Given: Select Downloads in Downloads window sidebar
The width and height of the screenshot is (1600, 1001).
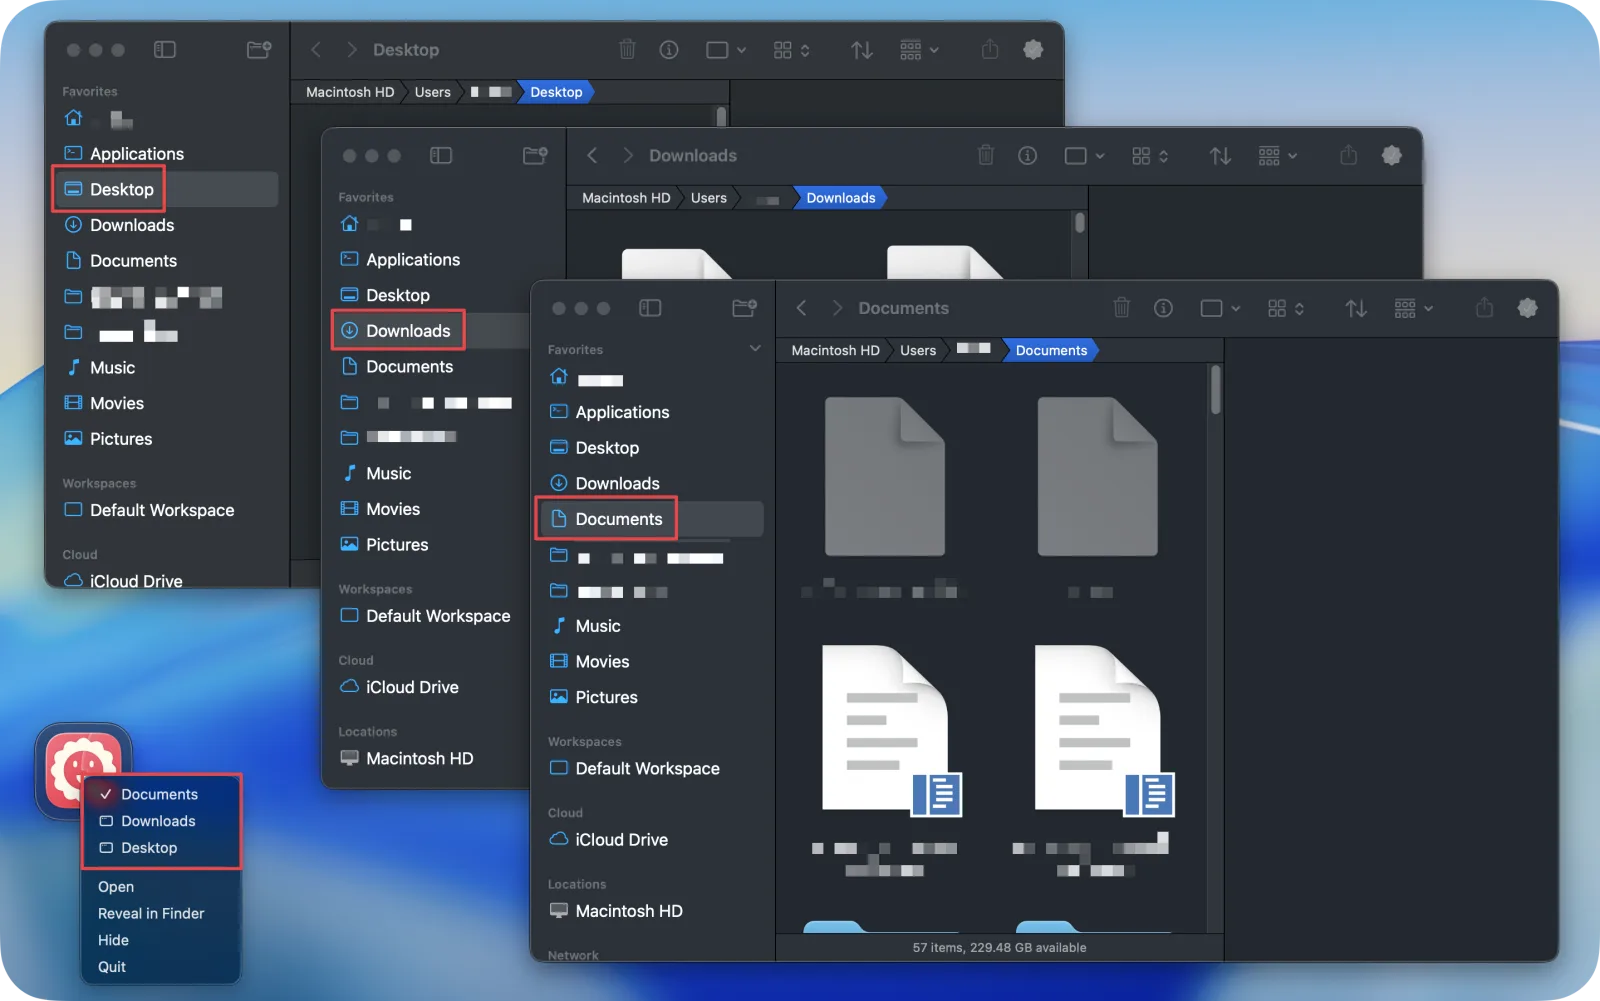Looking at the screenshot, I should point(430,331).
